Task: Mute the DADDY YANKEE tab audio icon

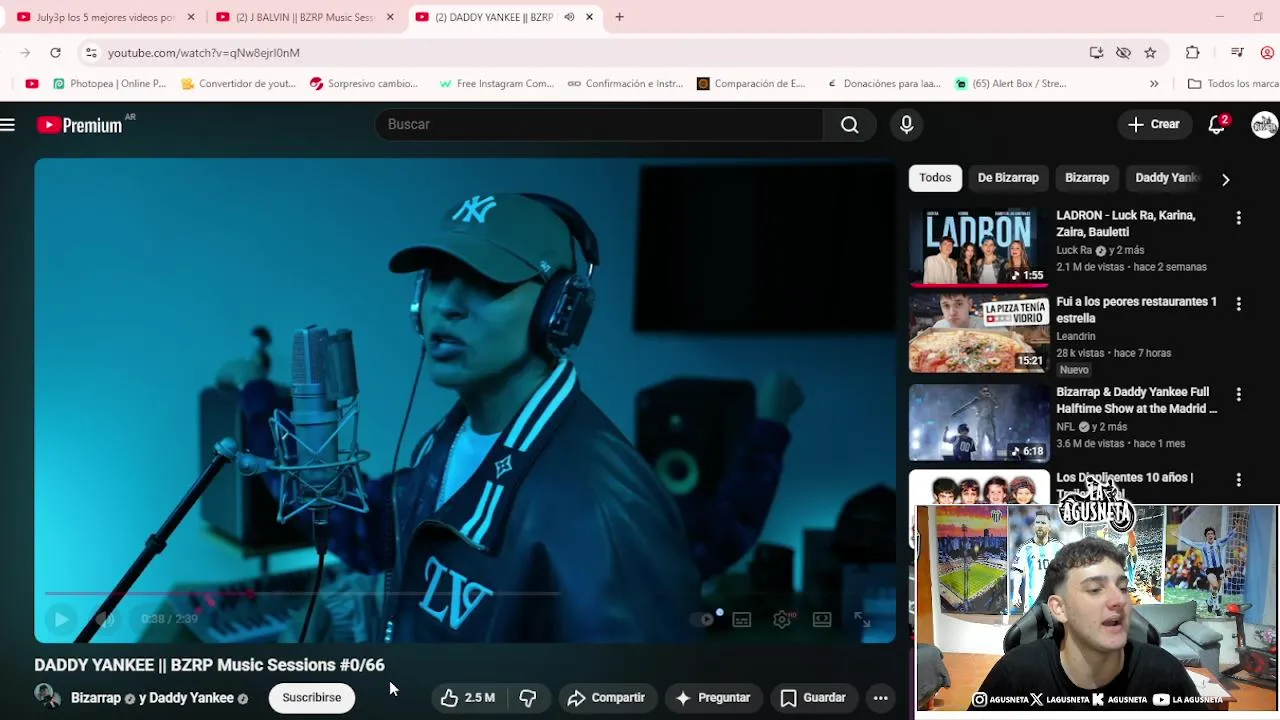Action: [569, 17]
